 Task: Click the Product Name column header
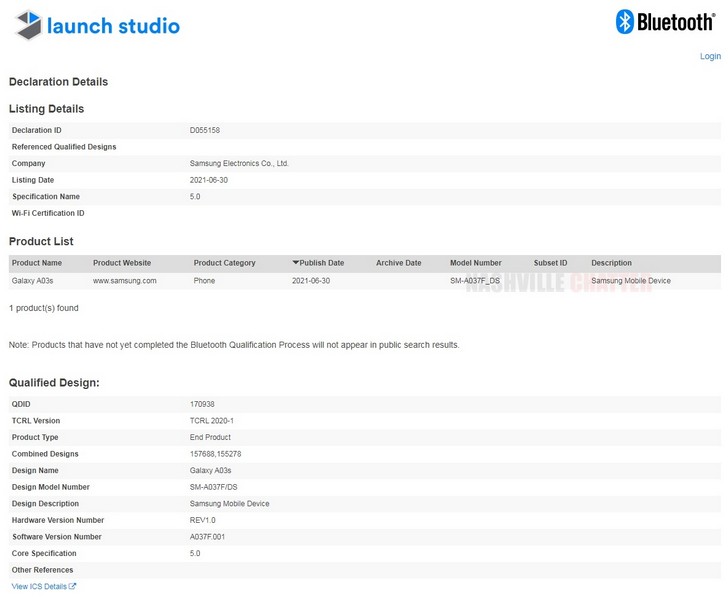pyautogui.click(x=37, y=263)
